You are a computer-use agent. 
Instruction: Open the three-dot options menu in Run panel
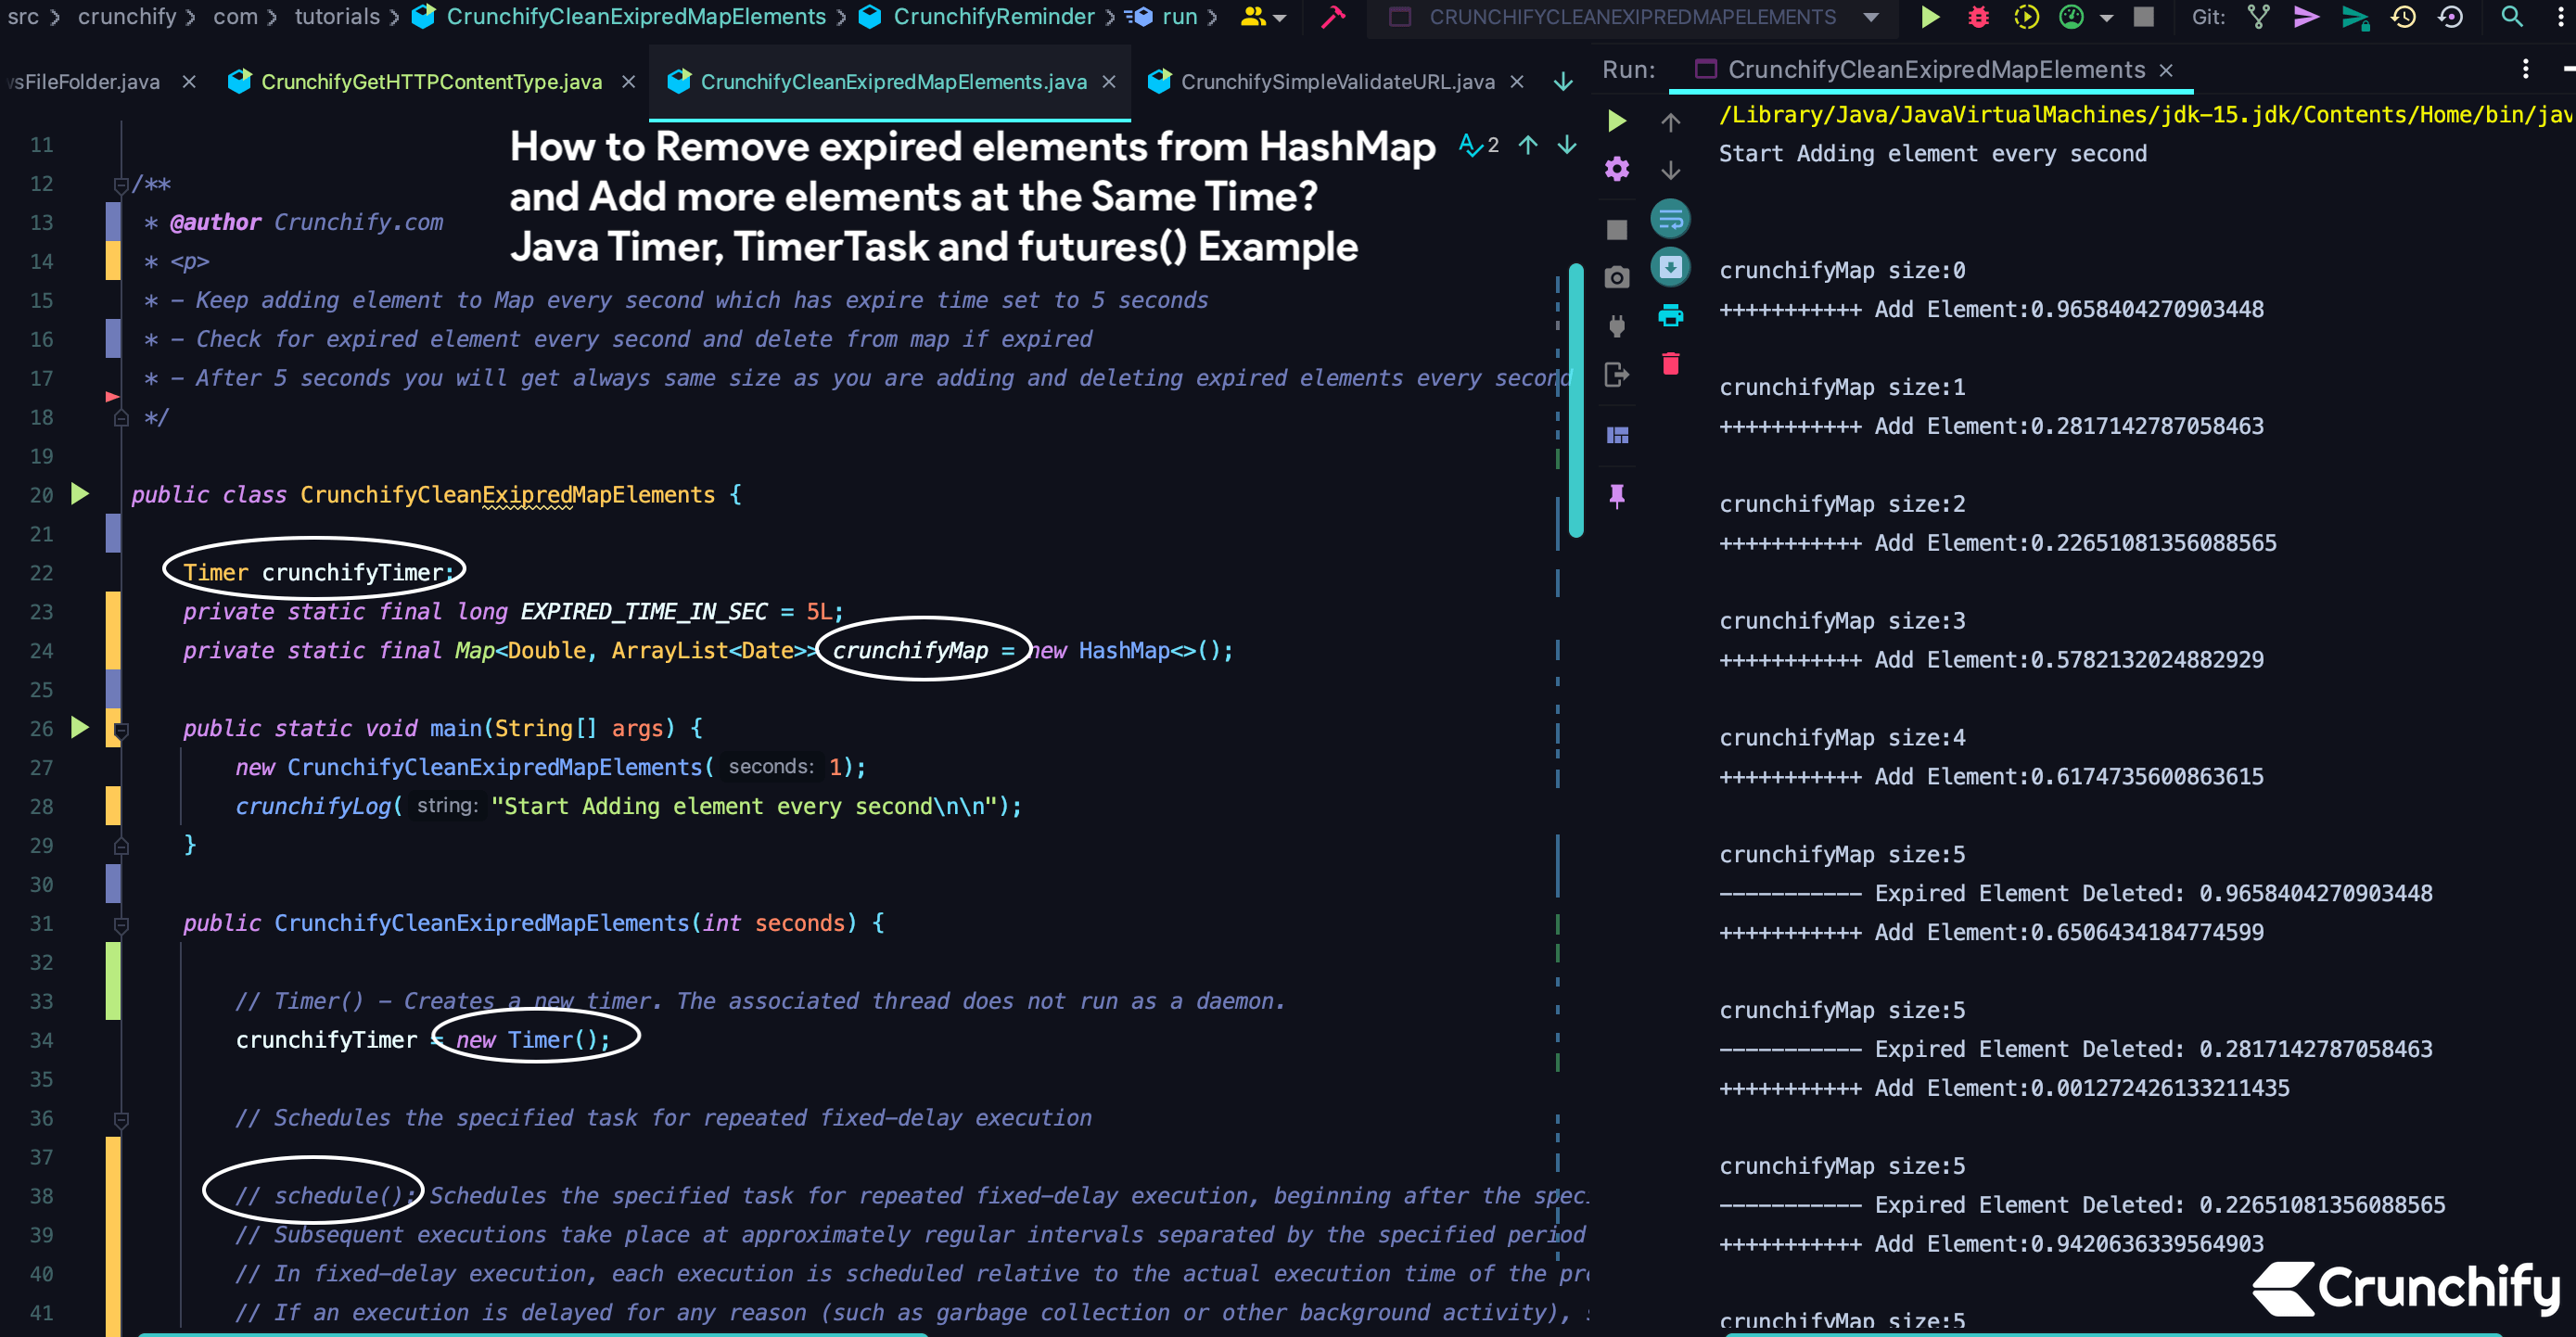[x=2525, y=68]
